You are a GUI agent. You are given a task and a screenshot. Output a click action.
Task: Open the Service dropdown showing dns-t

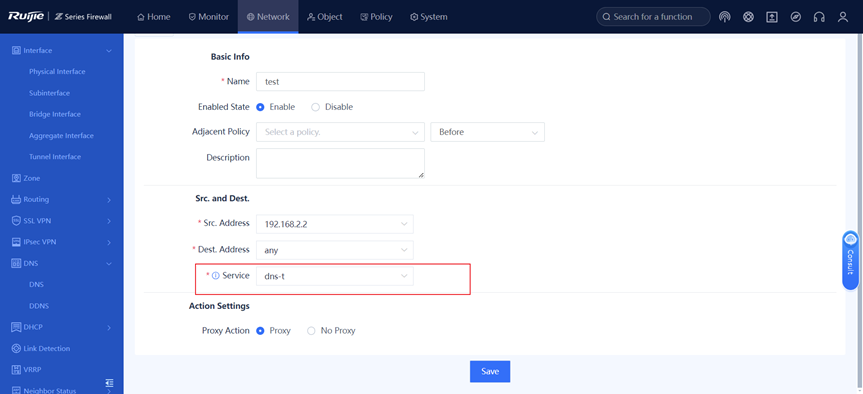335,276
